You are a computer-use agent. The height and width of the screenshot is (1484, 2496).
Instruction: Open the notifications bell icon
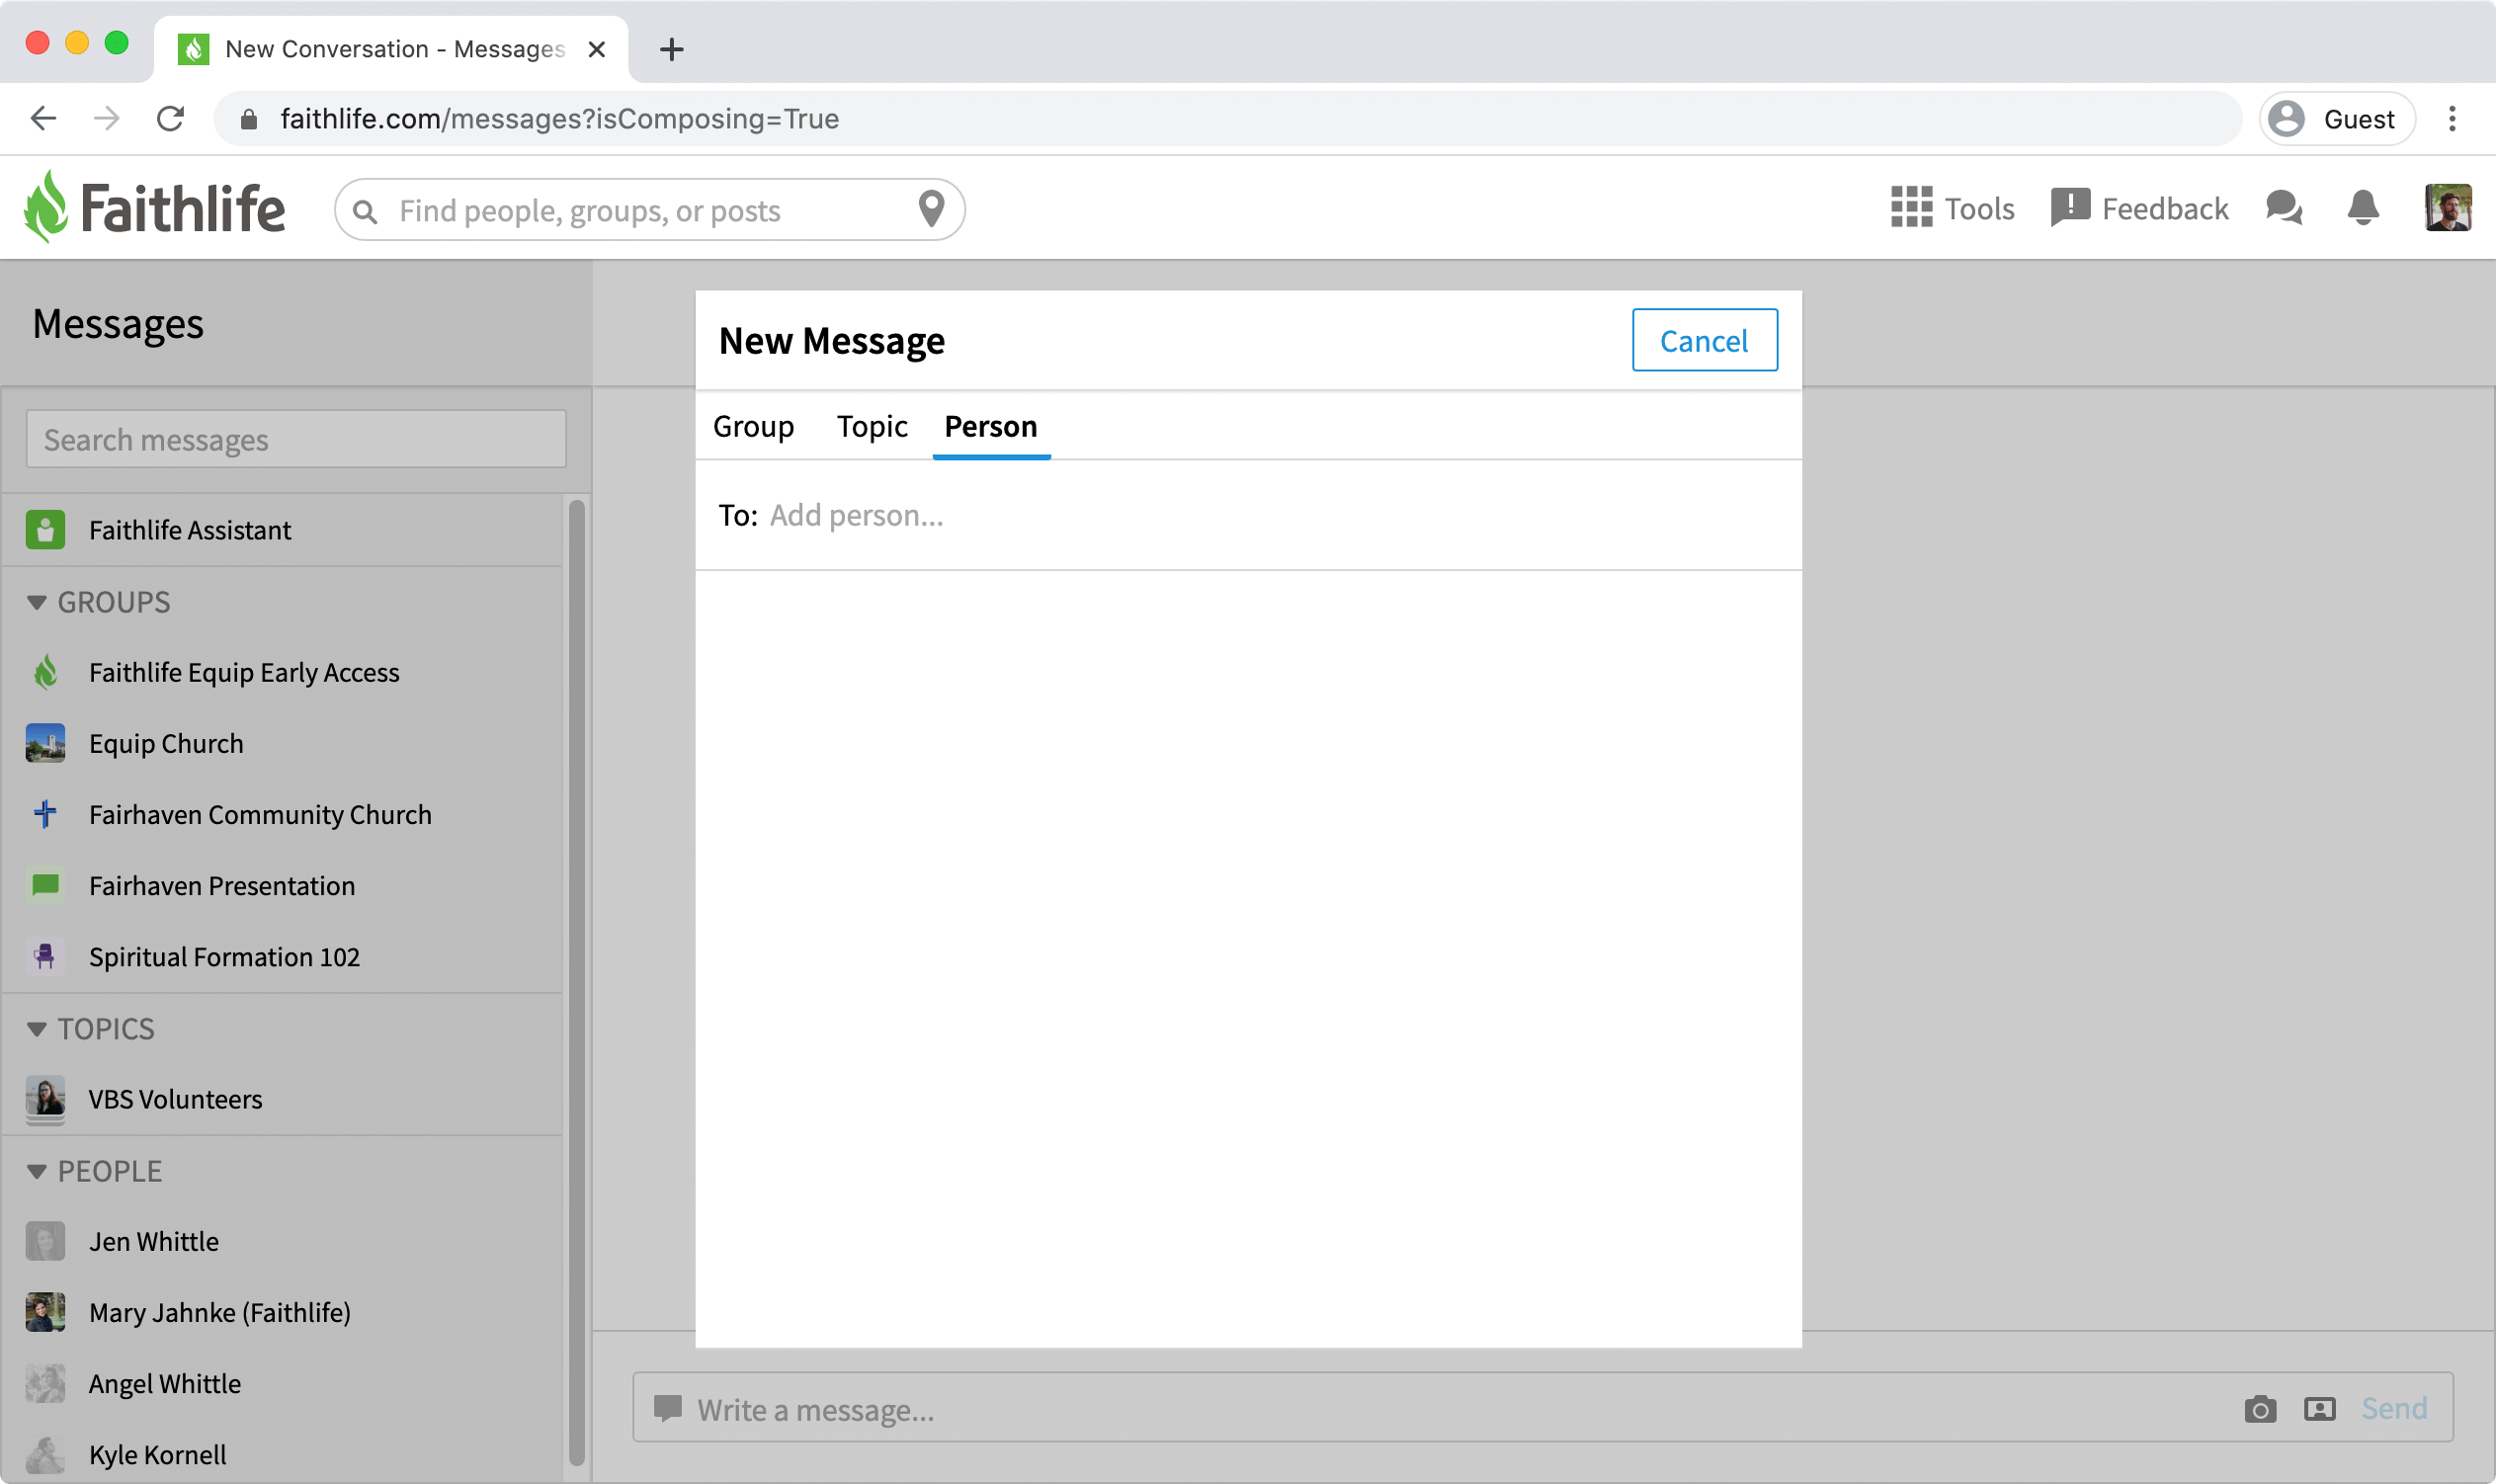(x=2362, y=208)
